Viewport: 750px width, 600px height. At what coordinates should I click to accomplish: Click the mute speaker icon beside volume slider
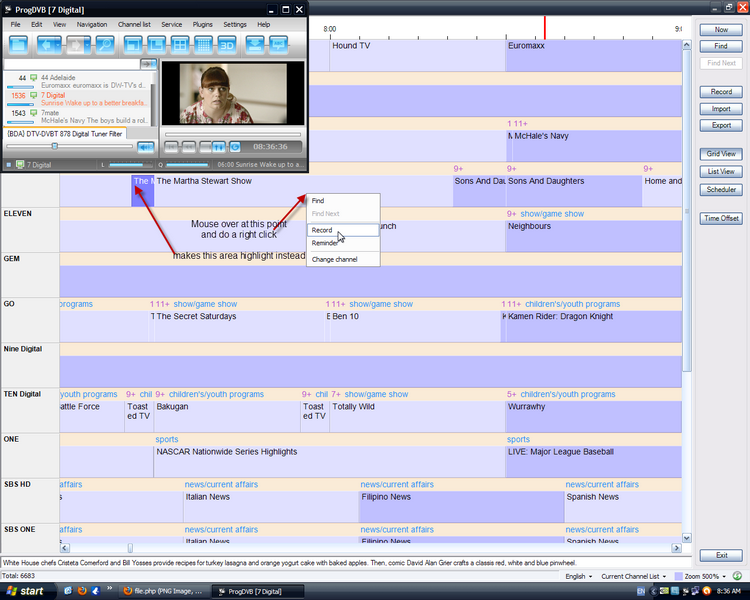tap(145, 147)
